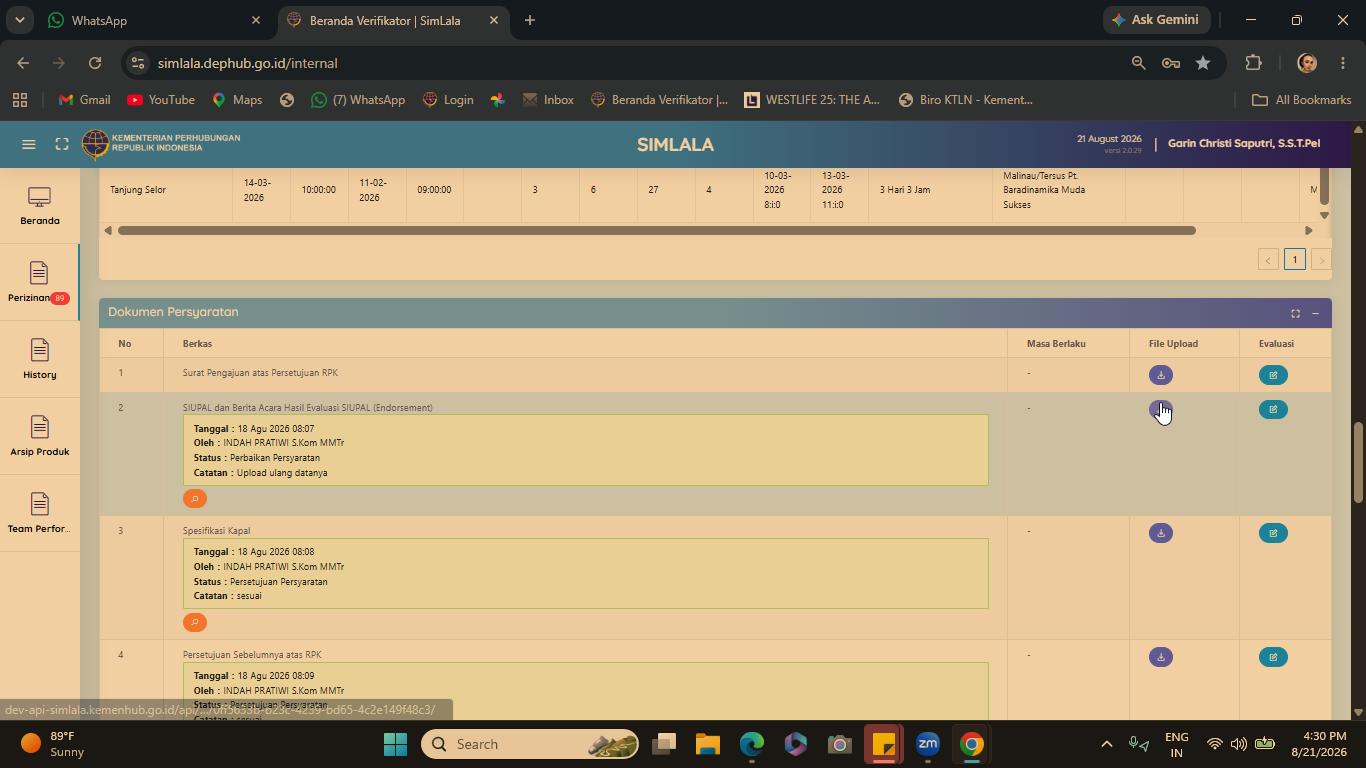1366x768 pixels.
Task: Select page 1 in table pagination
Action: point(1294,259)
